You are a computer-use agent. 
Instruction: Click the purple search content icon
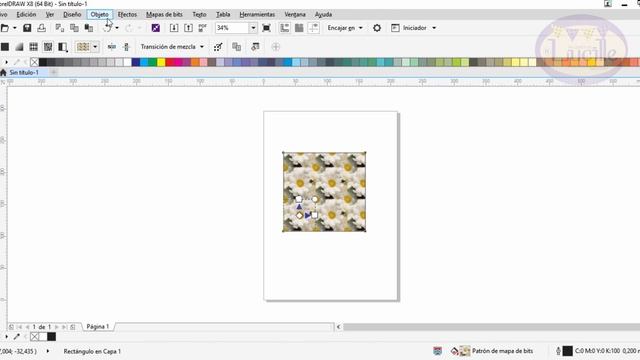point(156,28)
